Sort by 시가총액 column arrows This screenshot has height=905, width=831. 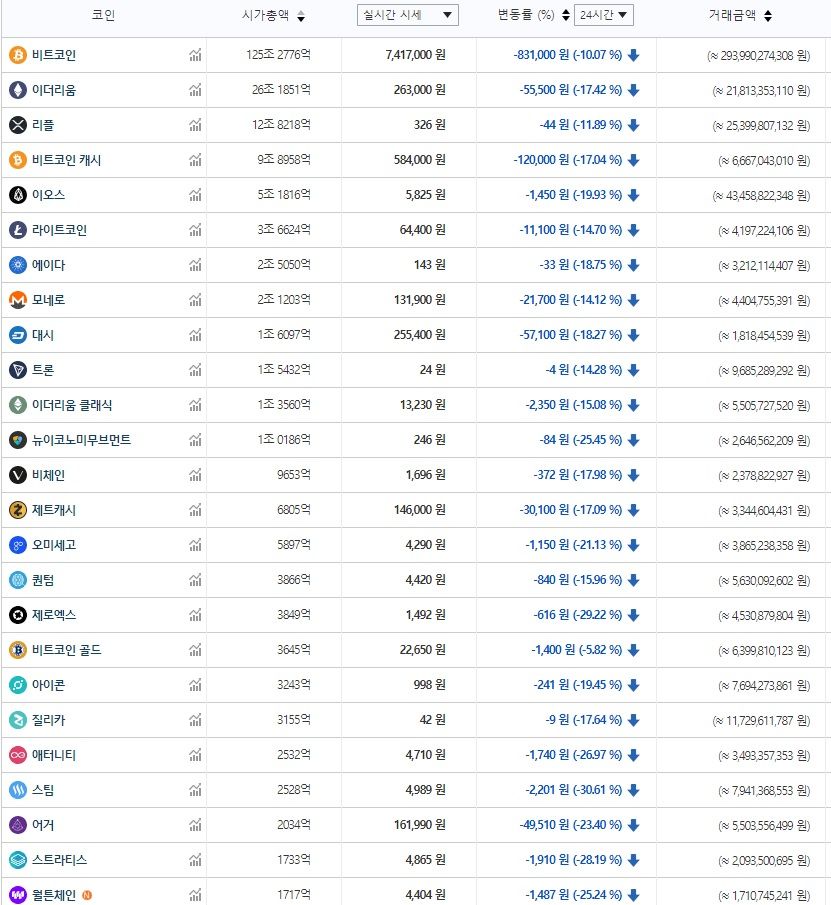pyautogui.click(x=301, y=16)
